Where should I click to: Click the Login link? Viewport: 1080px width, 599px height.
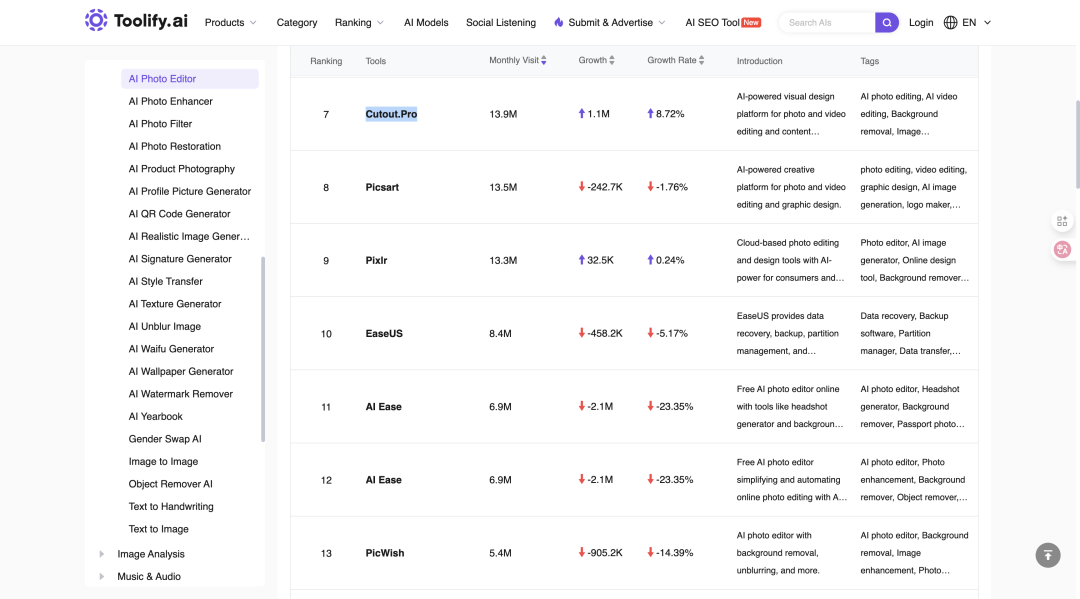point(921,23)
